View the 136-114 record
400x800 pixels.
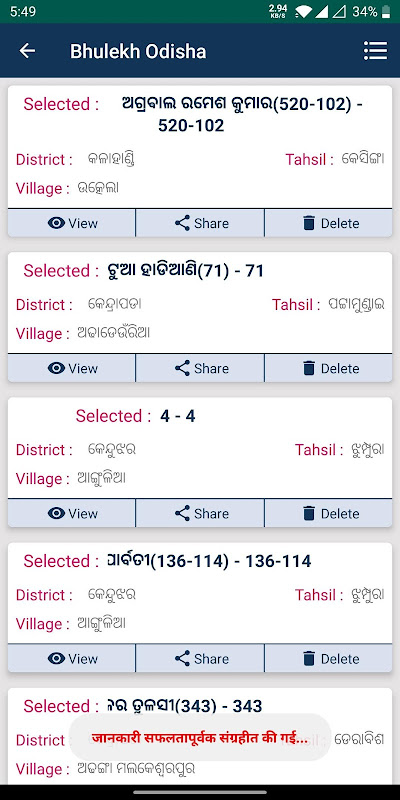(x=72, y=659)
